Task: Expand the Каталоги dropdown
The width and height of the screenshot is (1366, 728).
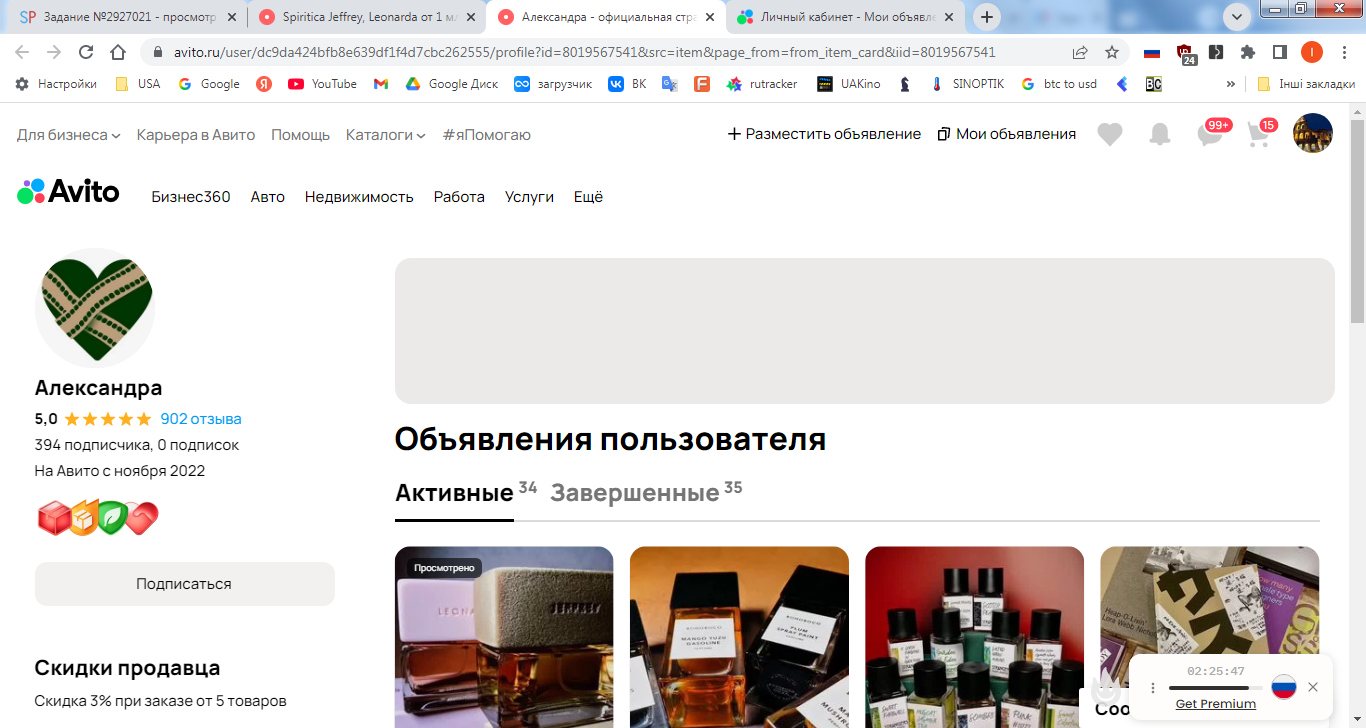Action: 386,134
